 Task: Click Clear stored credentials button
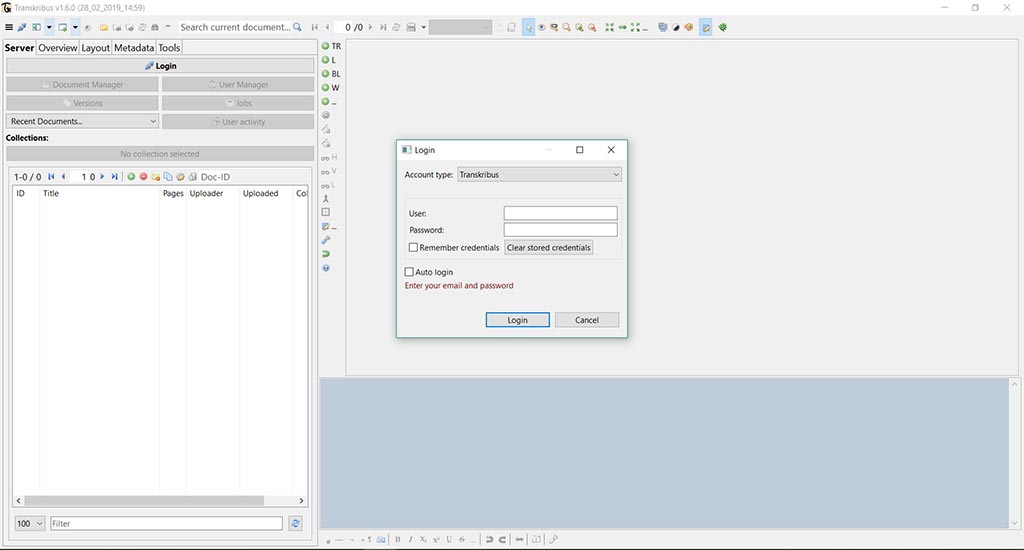(549, 248)
